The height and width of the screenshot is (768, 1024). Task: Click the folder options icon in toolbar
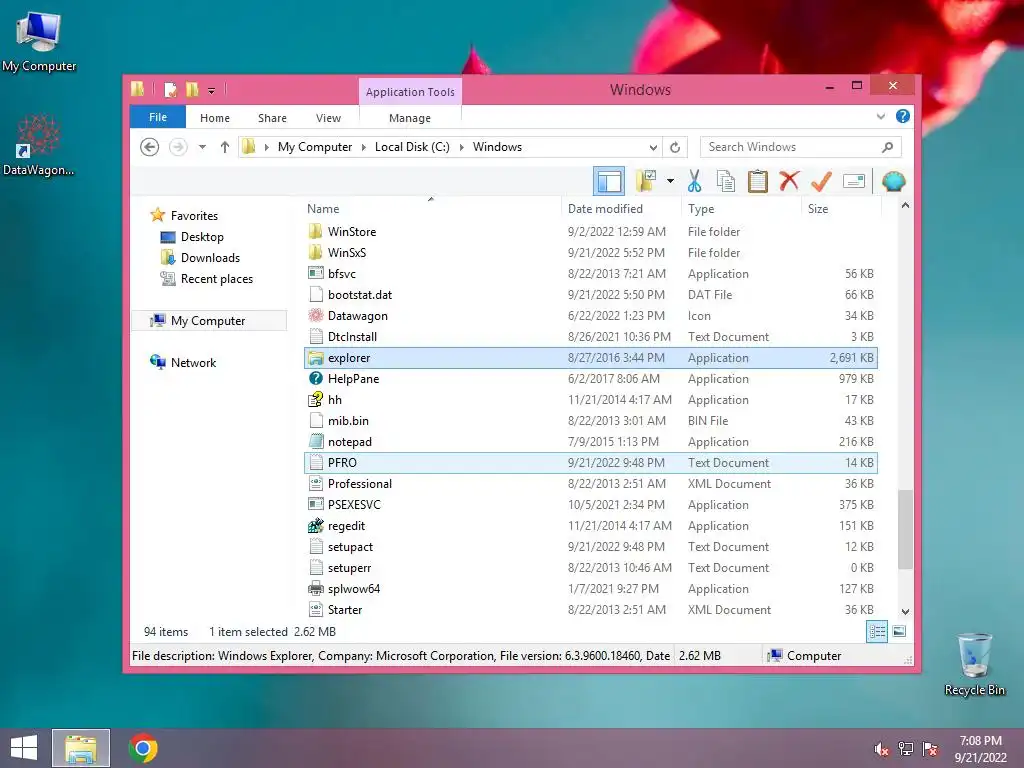pyautogui.click(x=646, y=181)
